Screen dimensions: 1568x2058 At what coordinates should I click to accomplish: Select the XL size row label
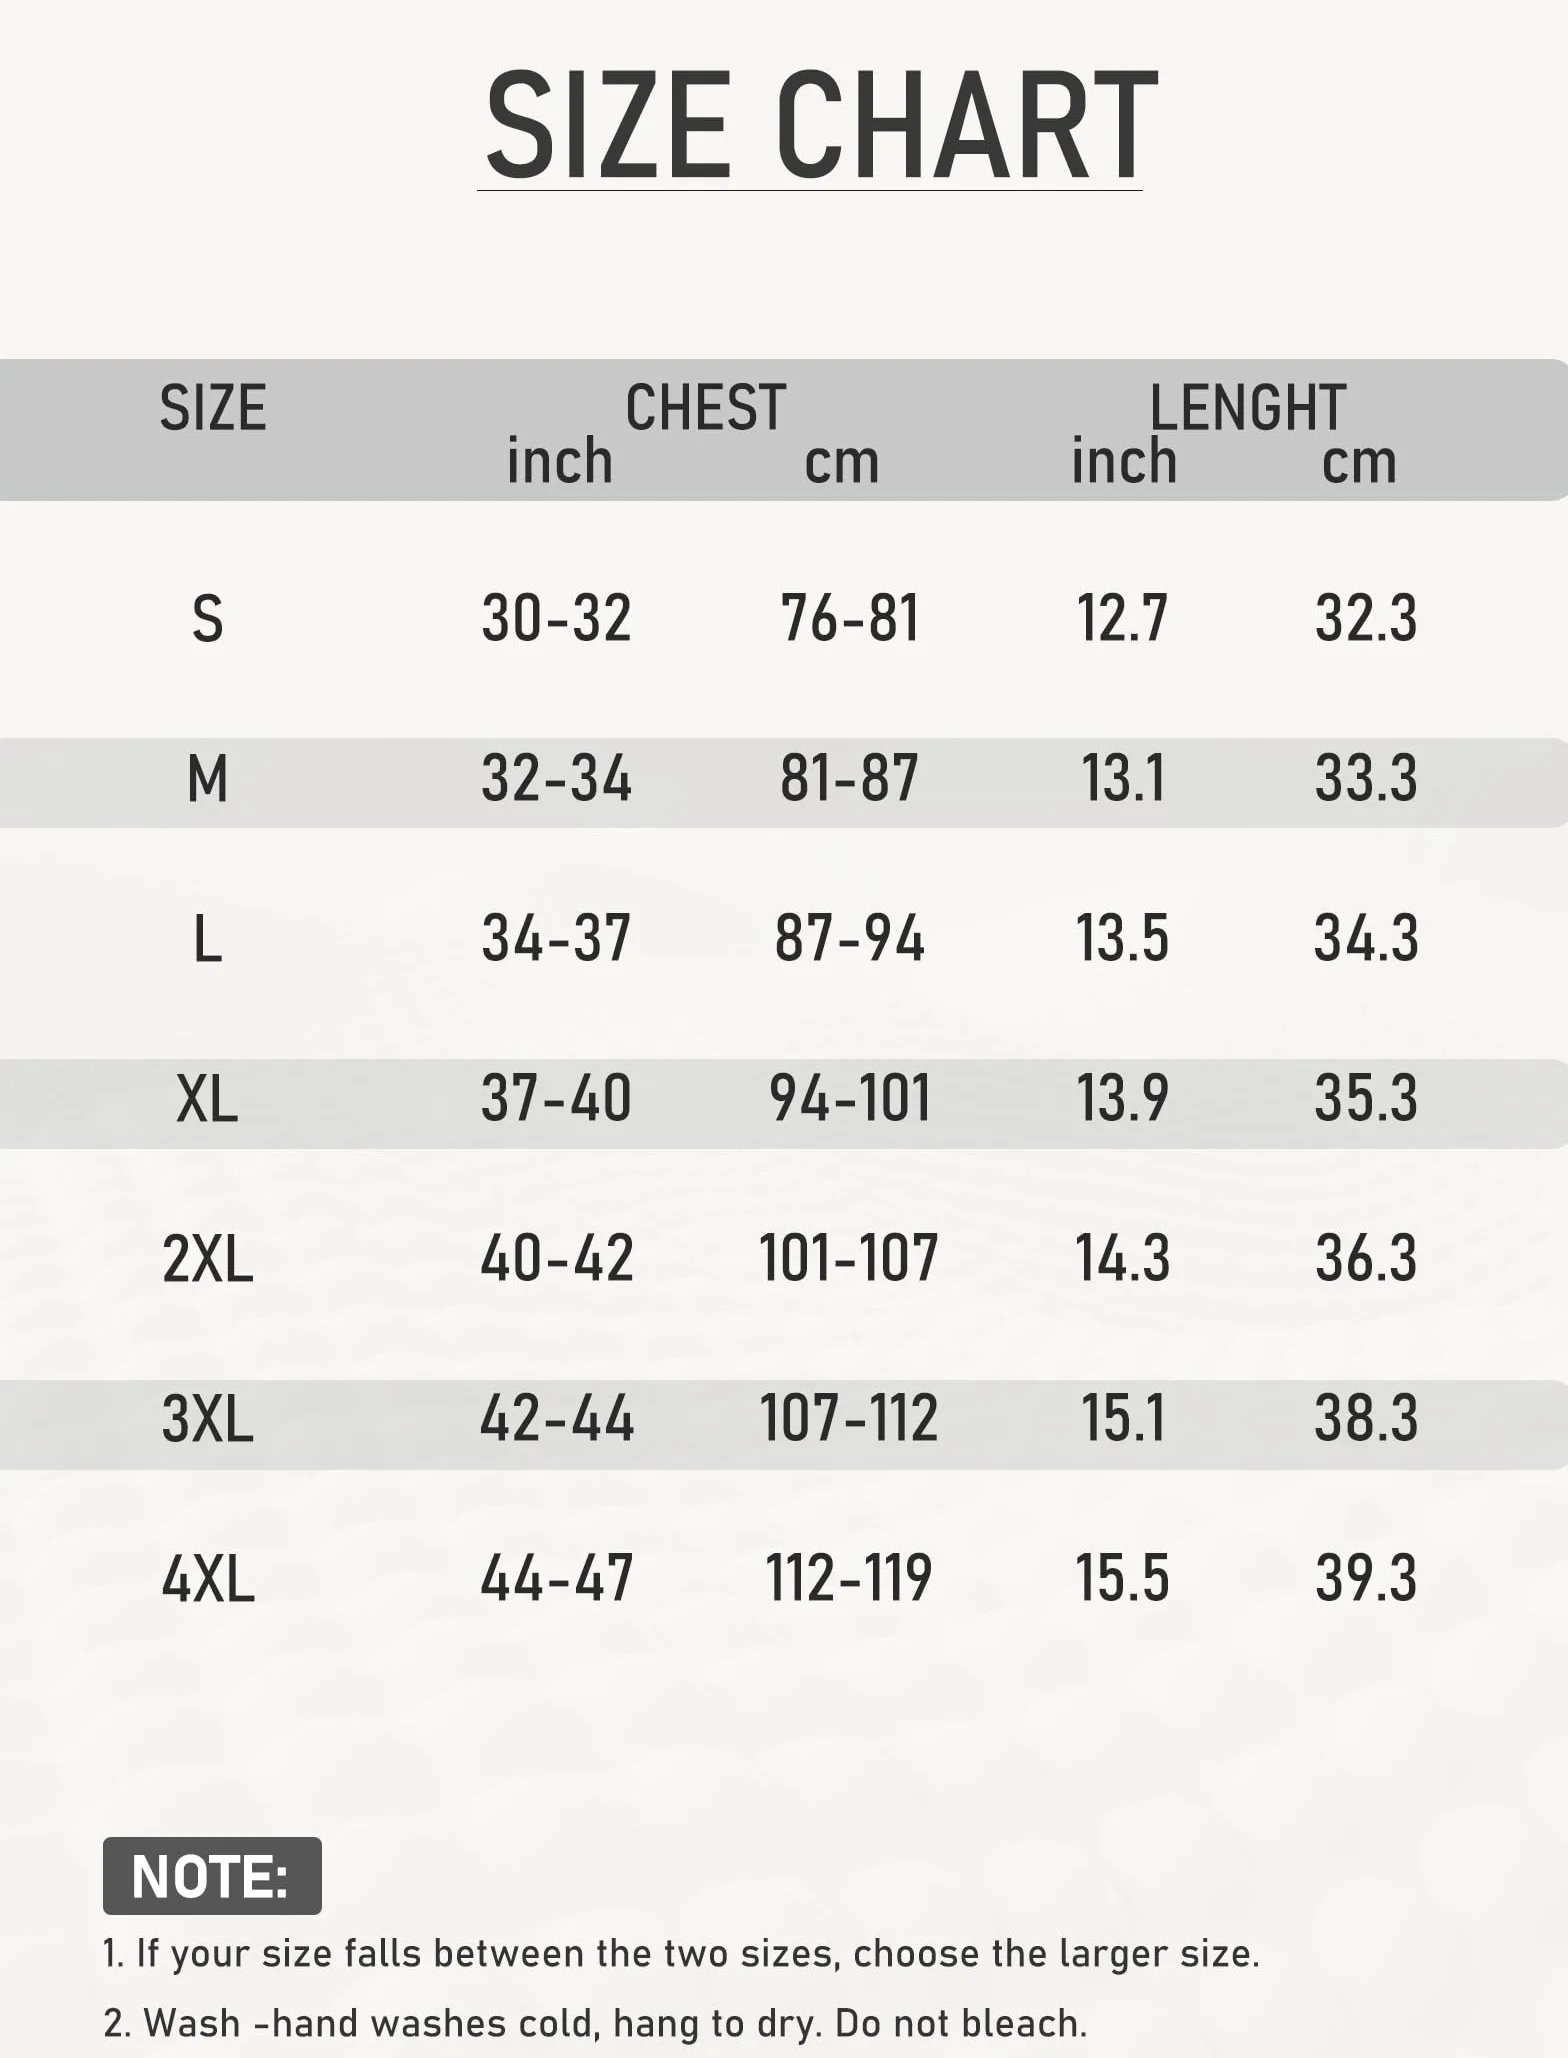pyautogui.click(x=207, y=1099)
